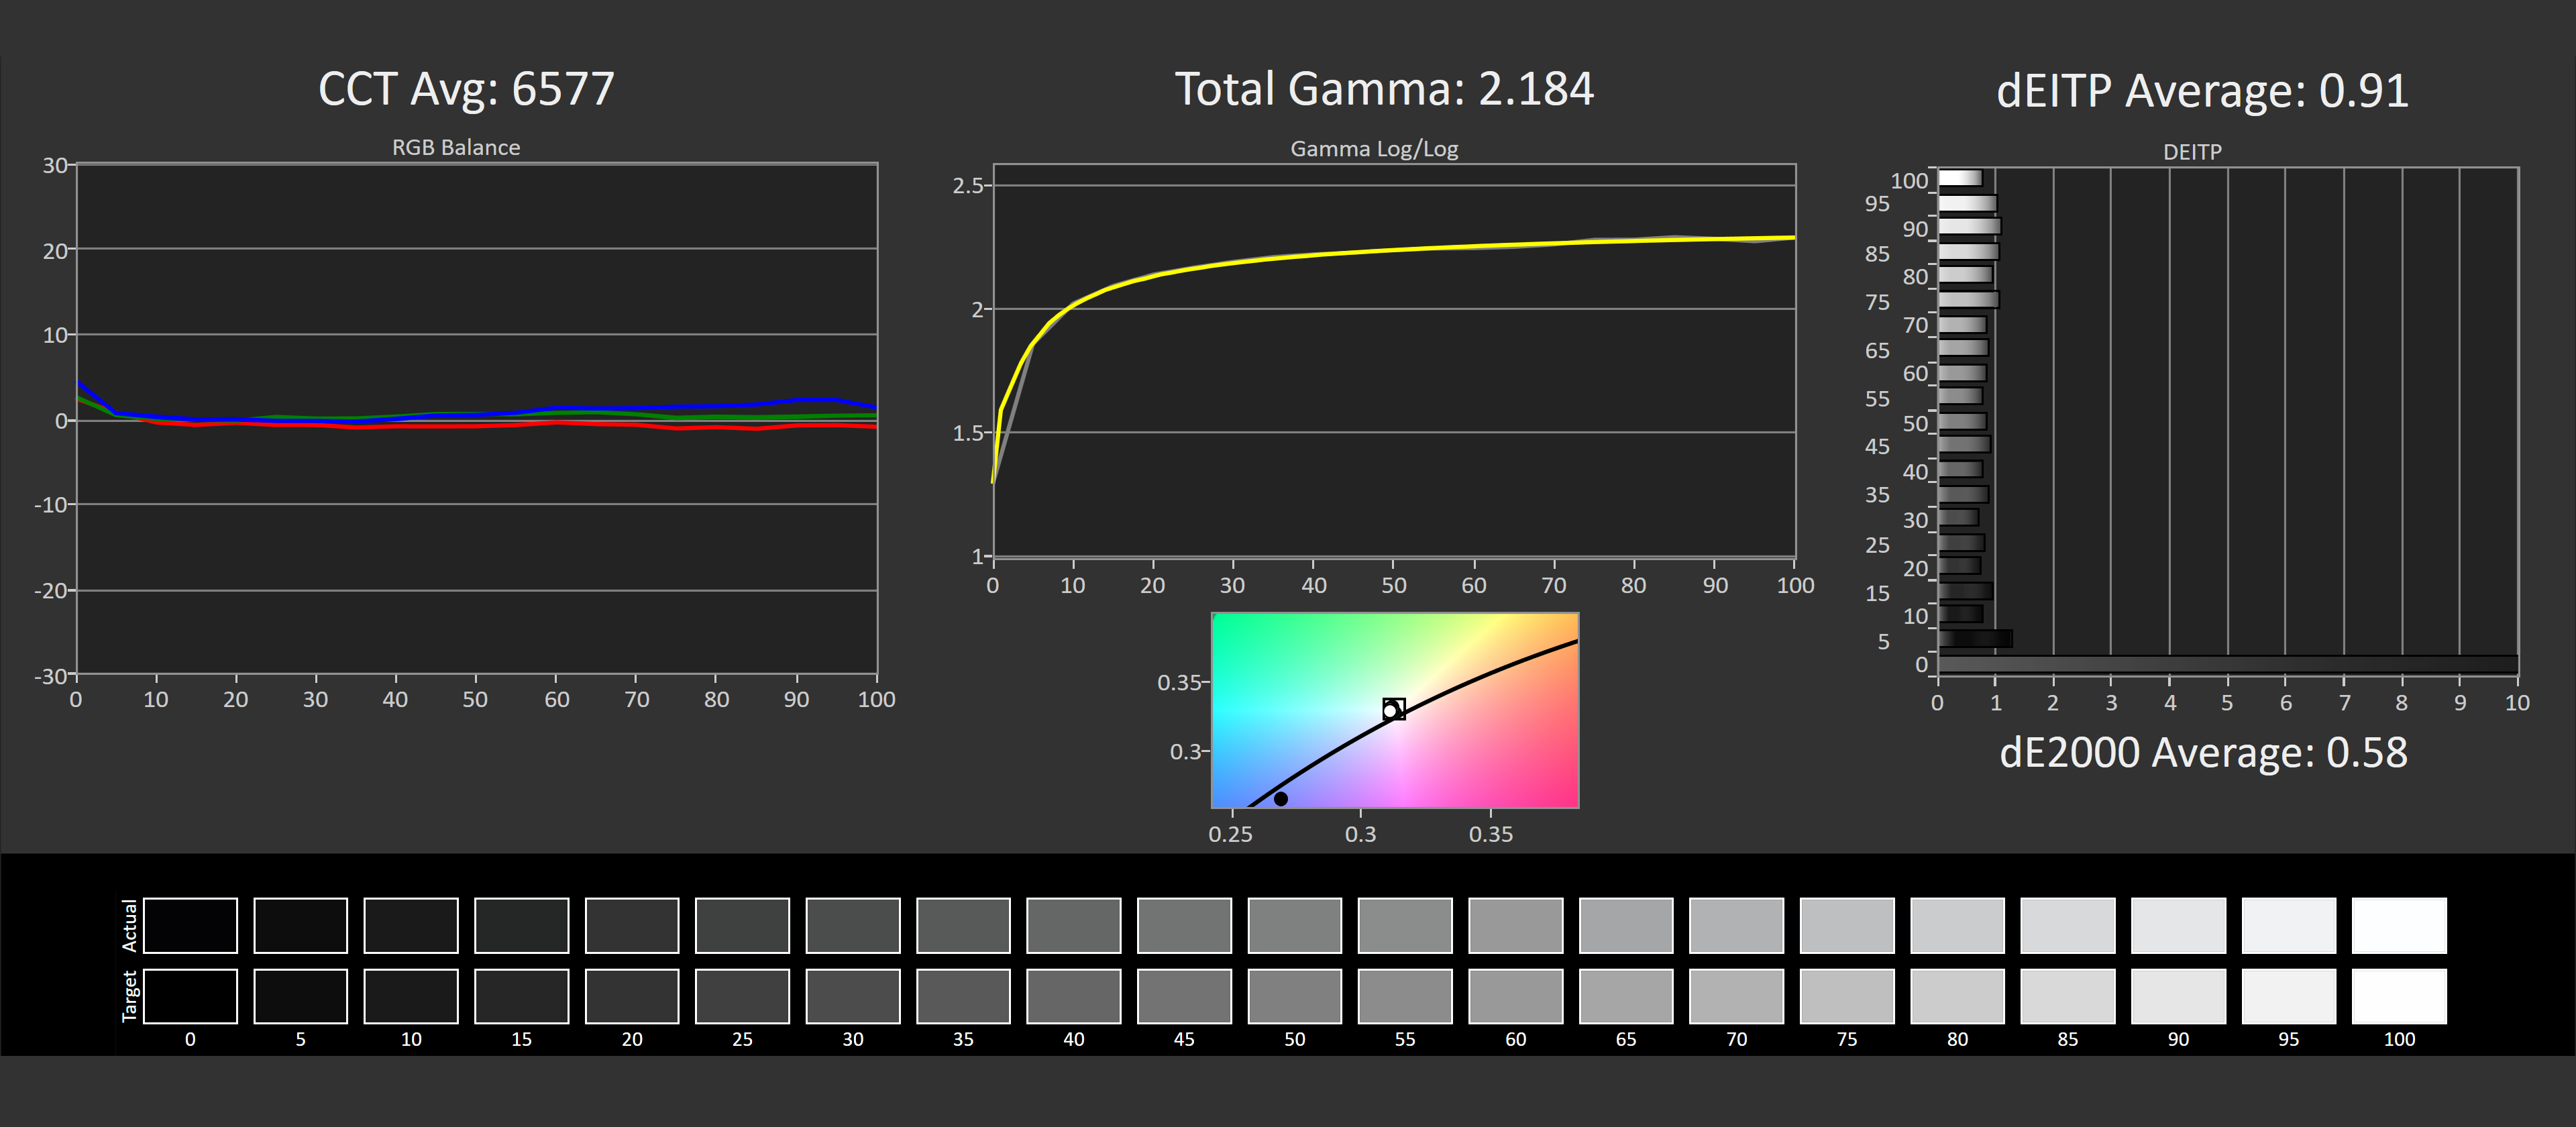
Task: Click the CCT Avg: 6577 heading
Action: point(466,89)
